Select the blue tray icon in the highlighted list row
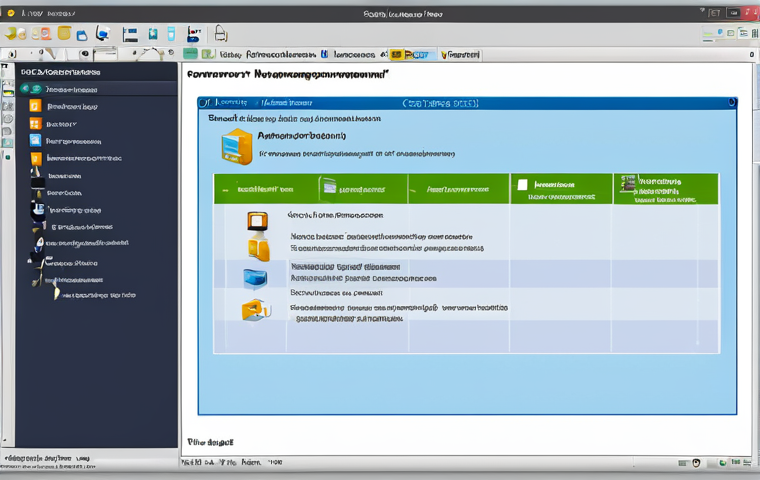 (255, 279)
